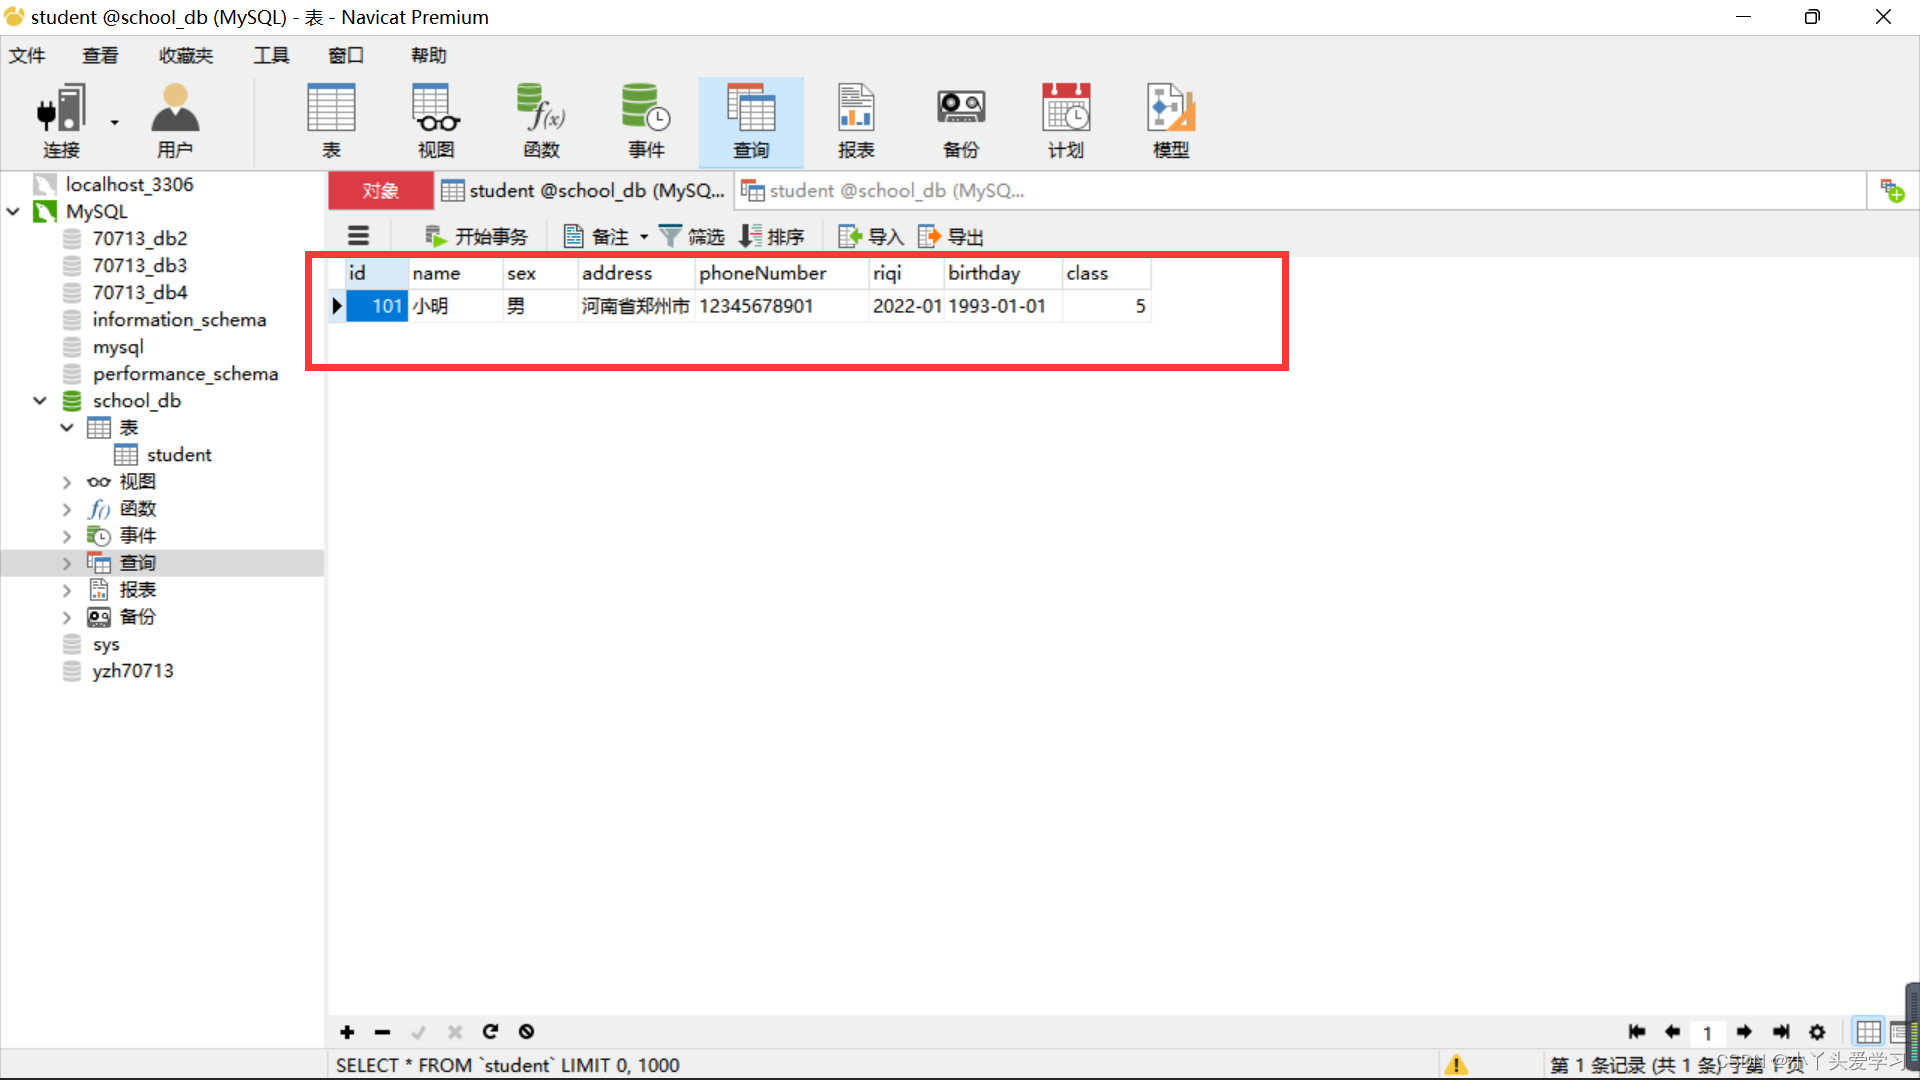The image size is (1920, 1080).
Task: Expand the 函数 functions node
Action: click(x=67, y=509)
